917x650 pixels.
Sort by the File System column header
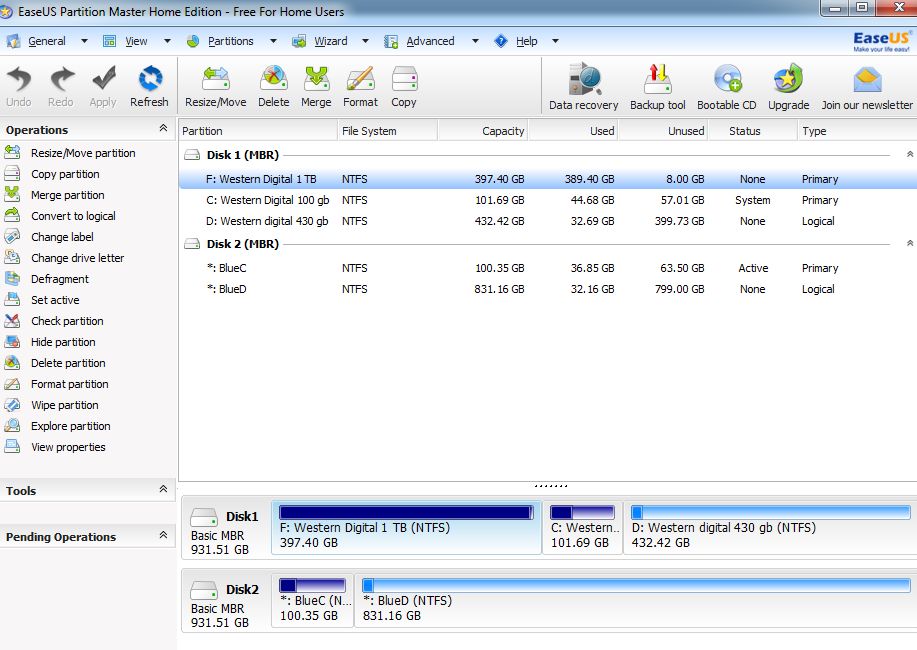(387, 131)
